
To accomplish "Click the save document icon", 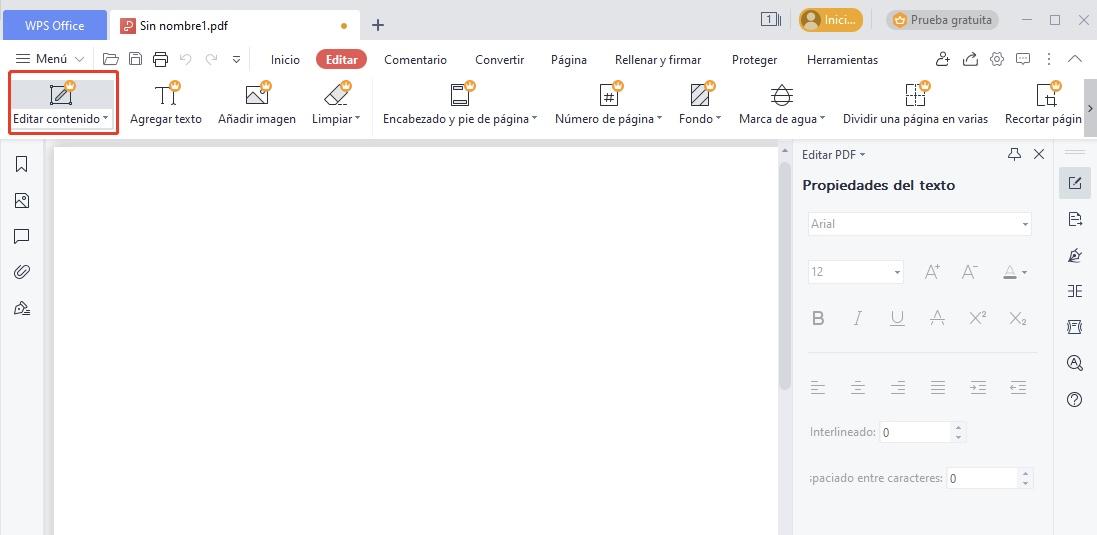I will coord(136,59).
